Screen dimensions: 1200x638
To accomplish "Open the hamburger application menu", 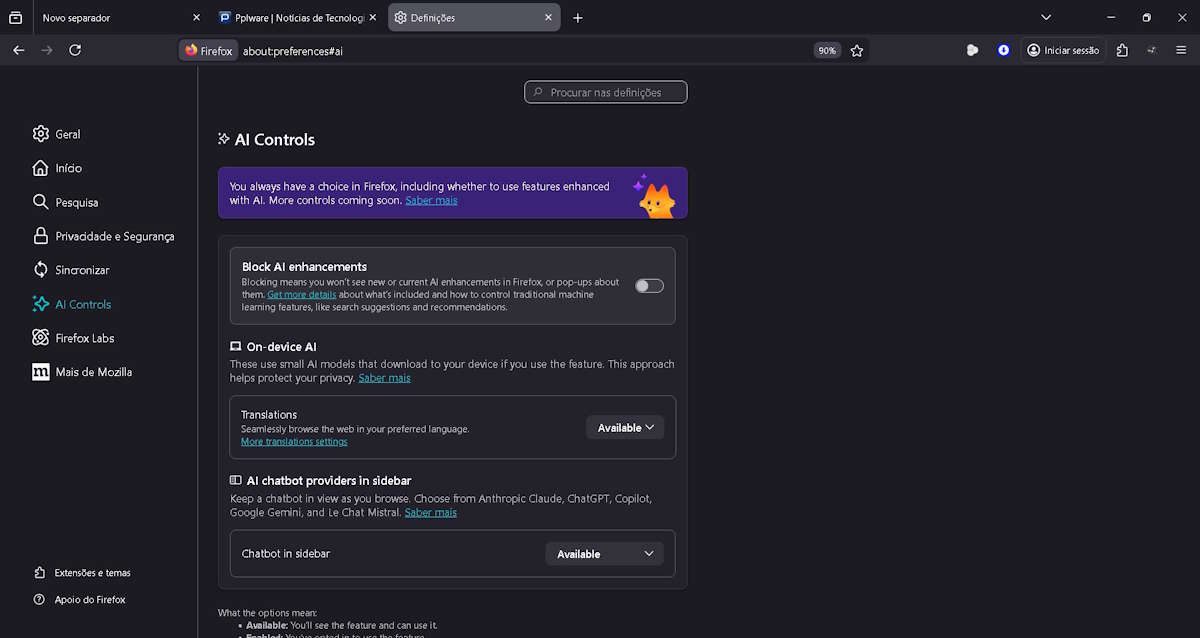I will click(1181, 50).
